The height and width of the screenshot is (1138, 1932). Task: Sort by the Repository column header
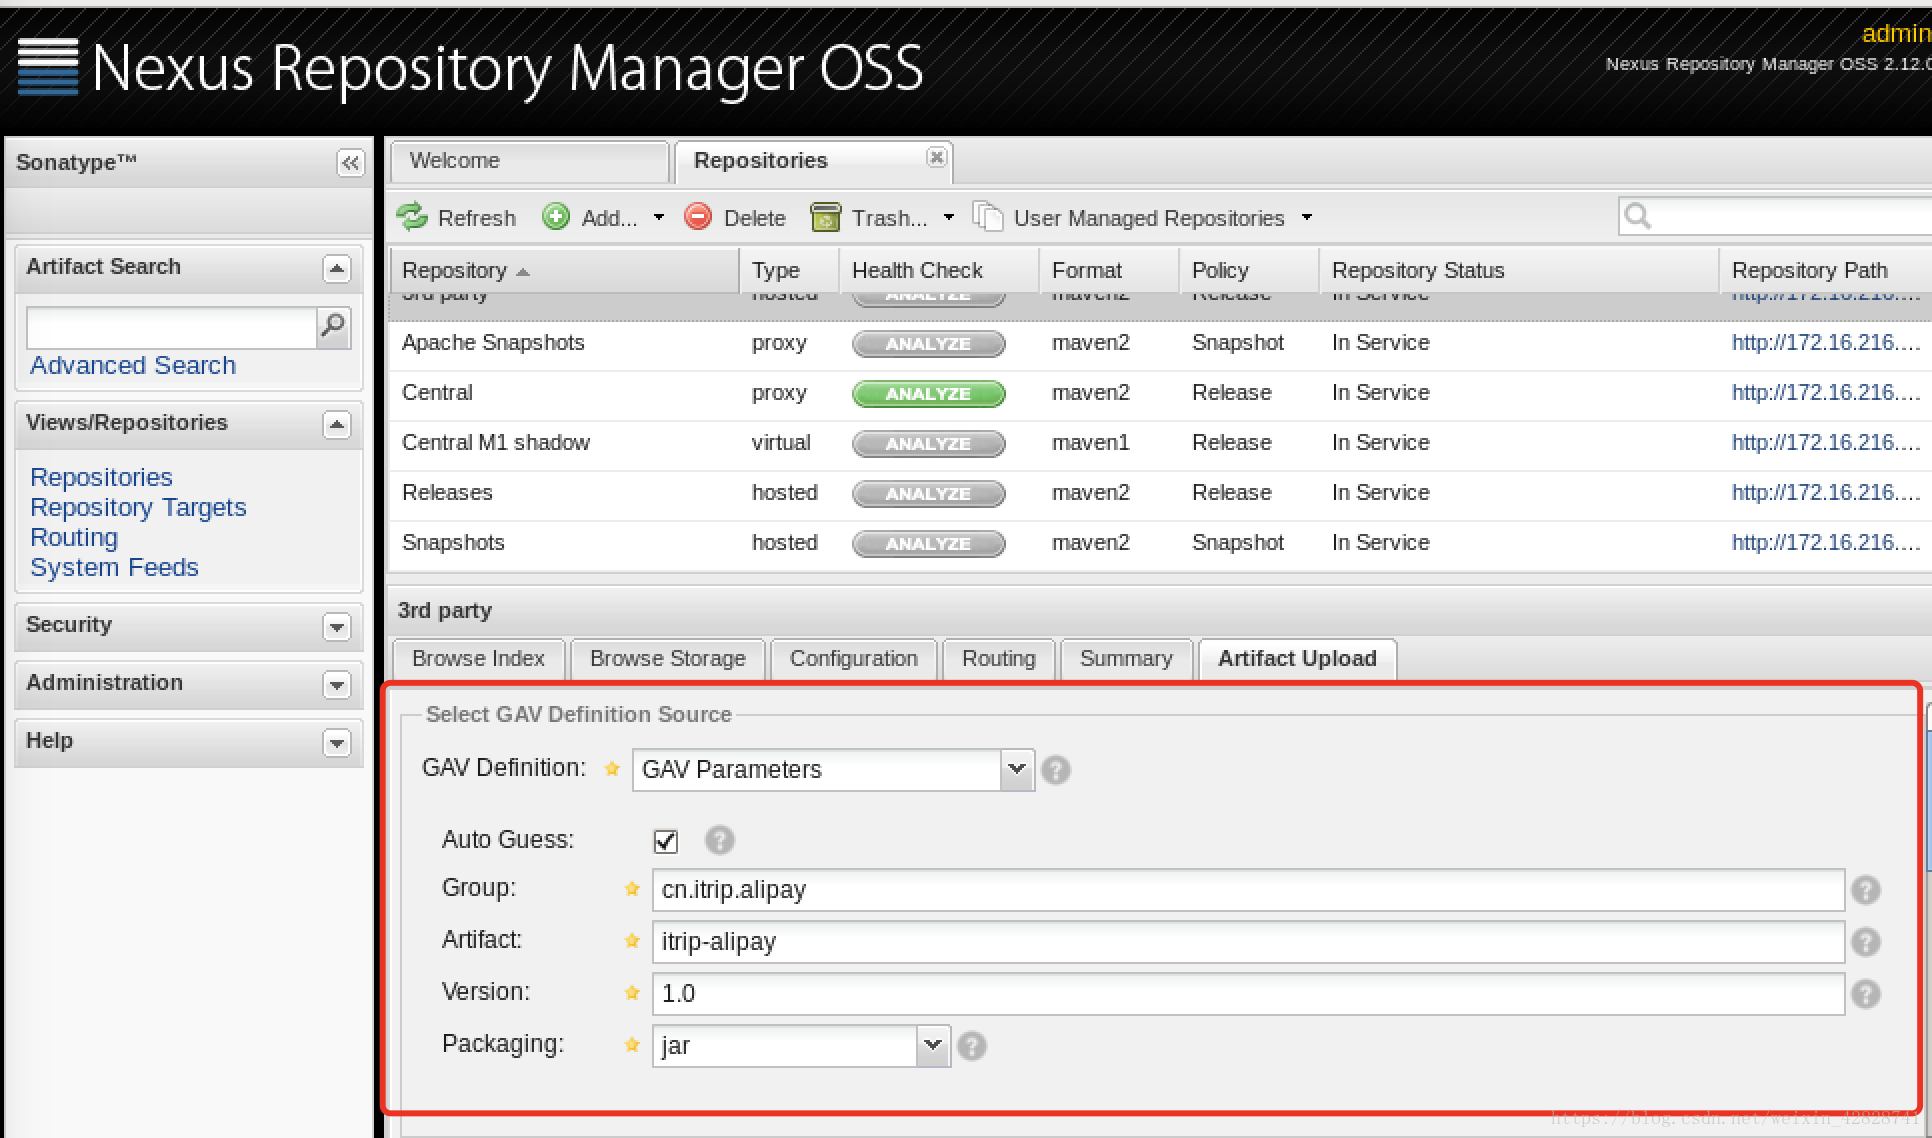click(x=564, y=270)
